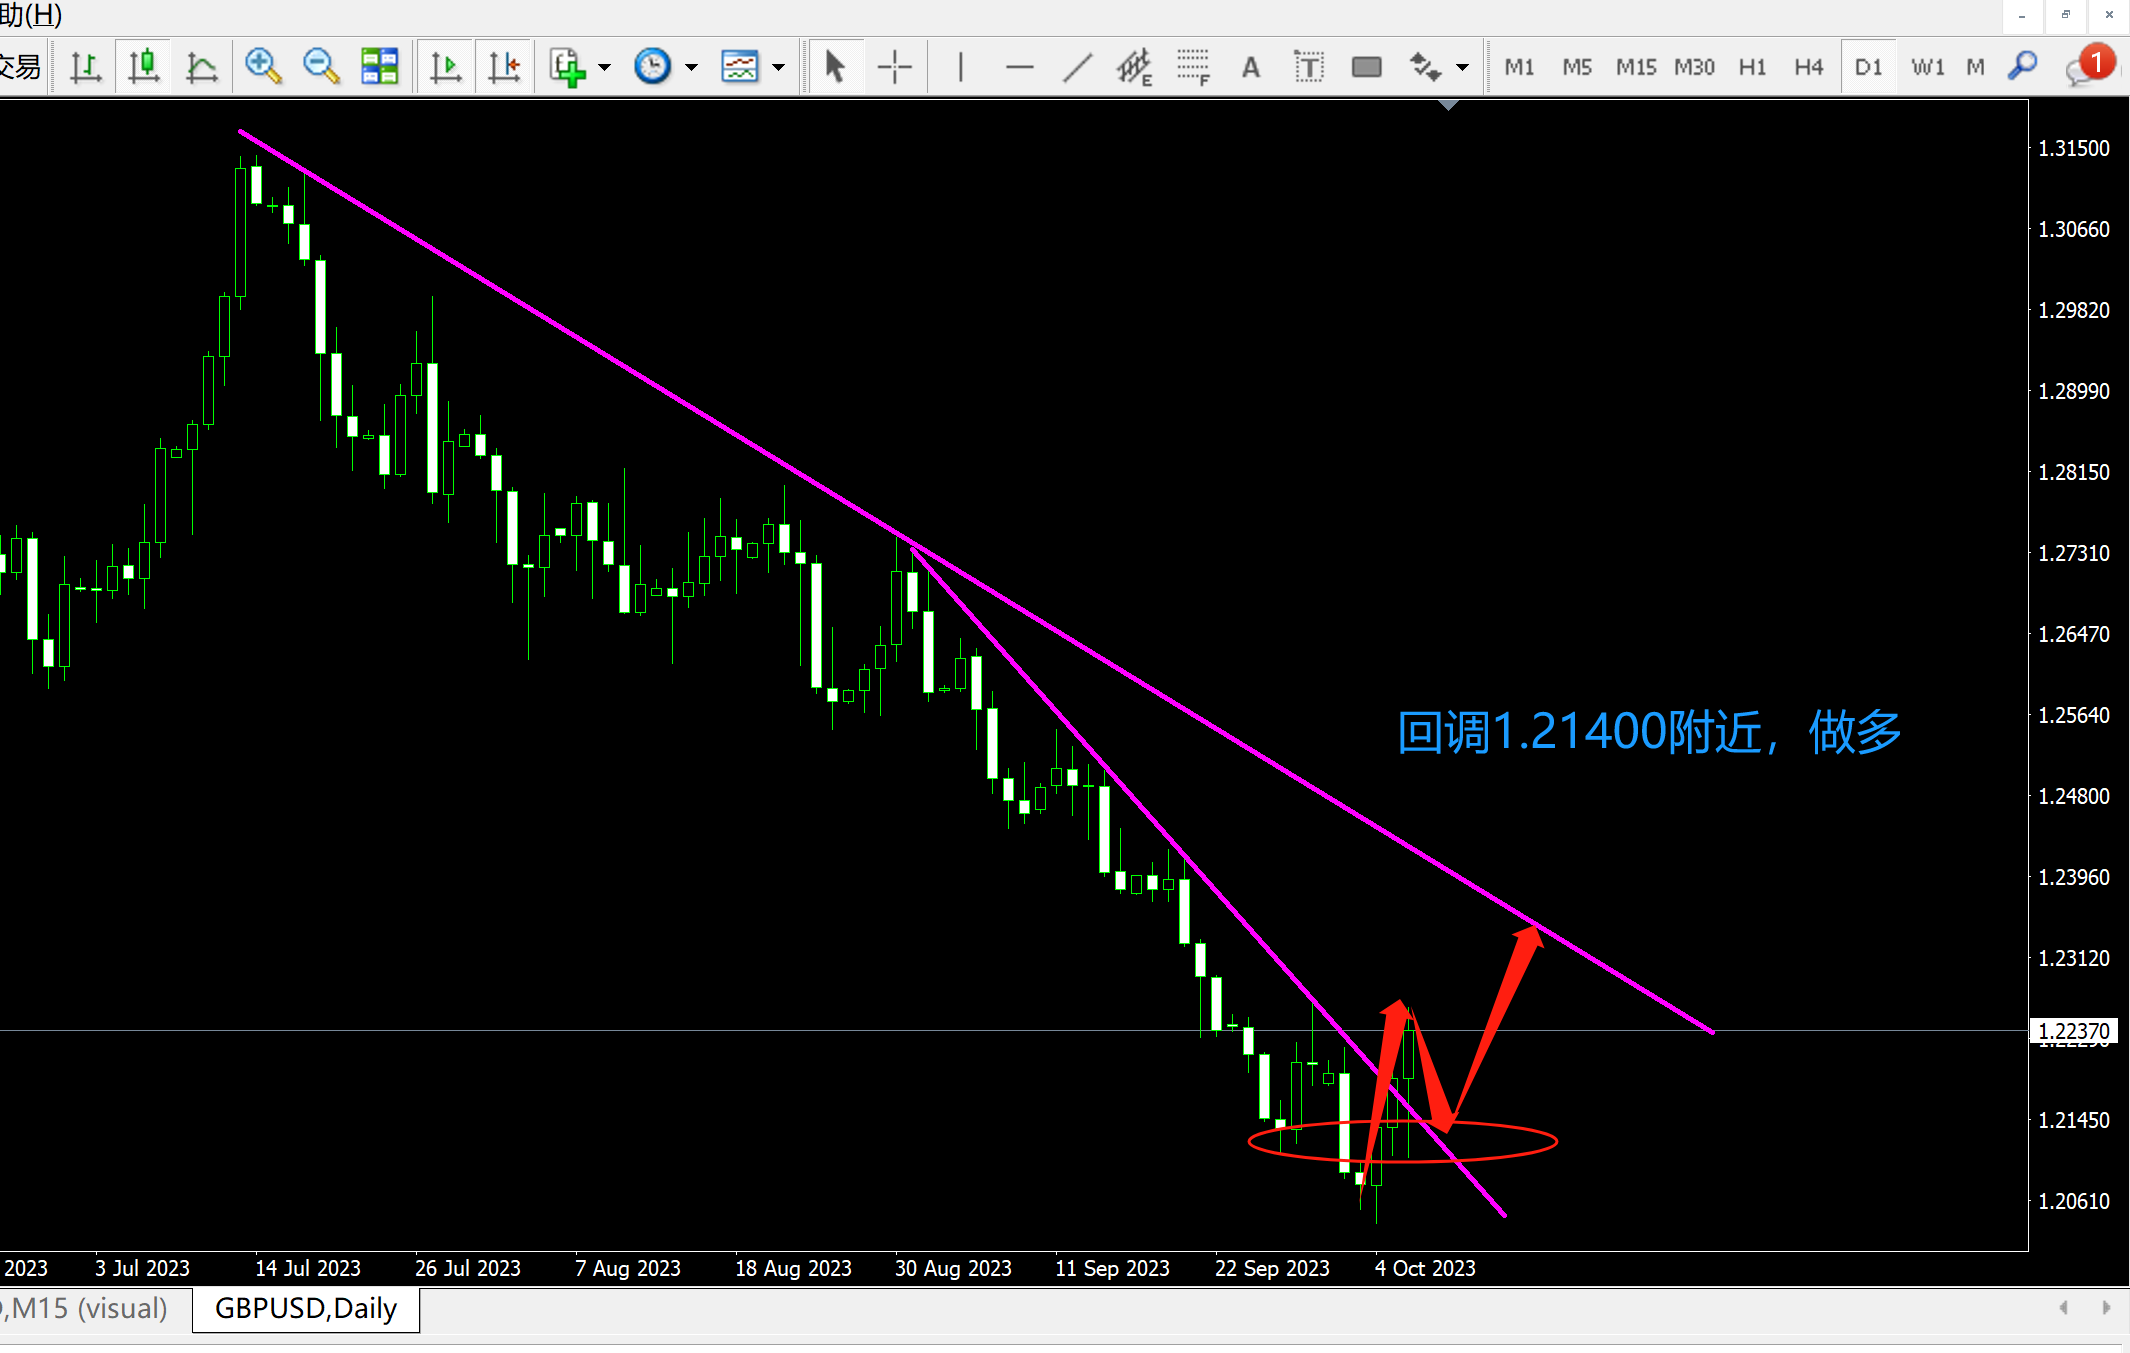2130x1353 pixels.
Task: Select the Equidistant Channel tool
Action: [1134, 67]
